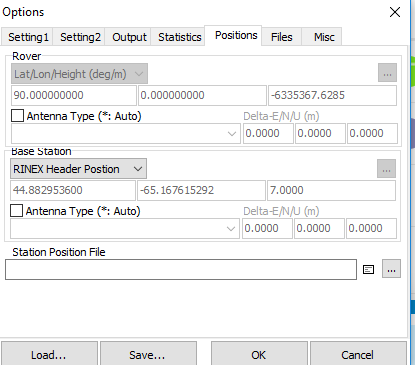Screen dimensions: 415x365
Task: Click the Save... button
Action: click(148, 354)
